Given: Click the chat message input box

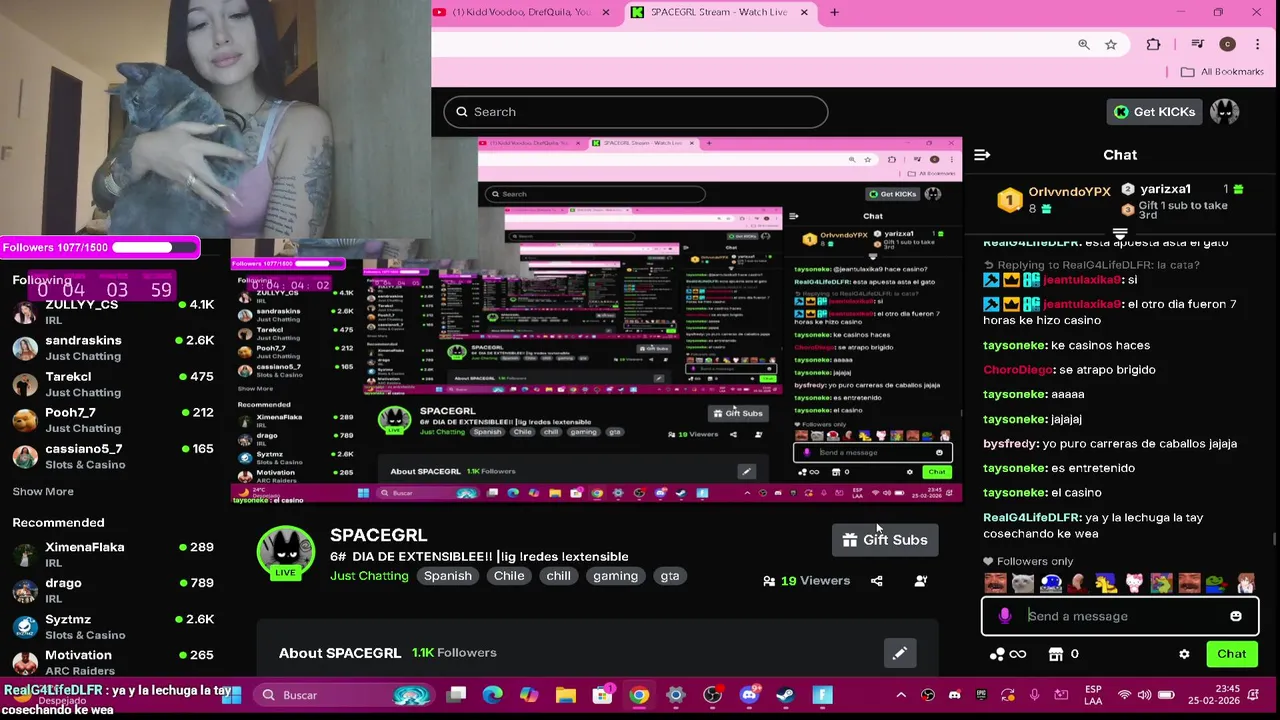Looking at the screenshot, I should pos(1120,616).
